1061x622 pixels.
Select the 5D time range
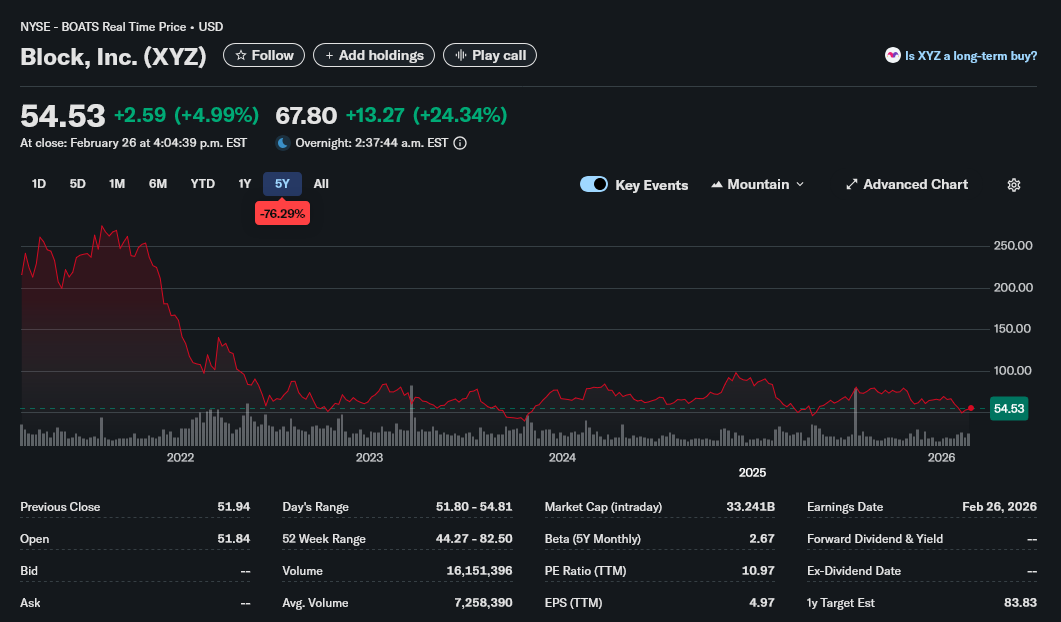[x=78, y=183]
